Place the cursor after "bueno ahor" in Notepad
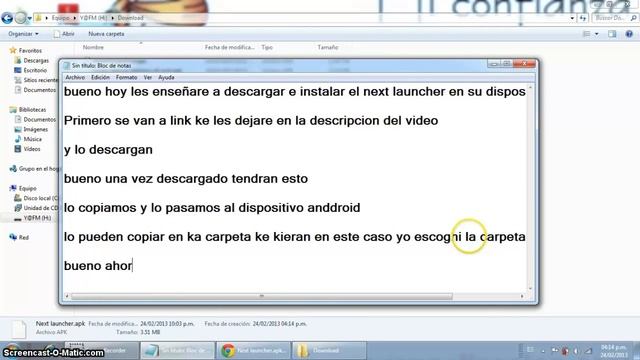This screenshot has height=360, width=640. click(133, 266)
